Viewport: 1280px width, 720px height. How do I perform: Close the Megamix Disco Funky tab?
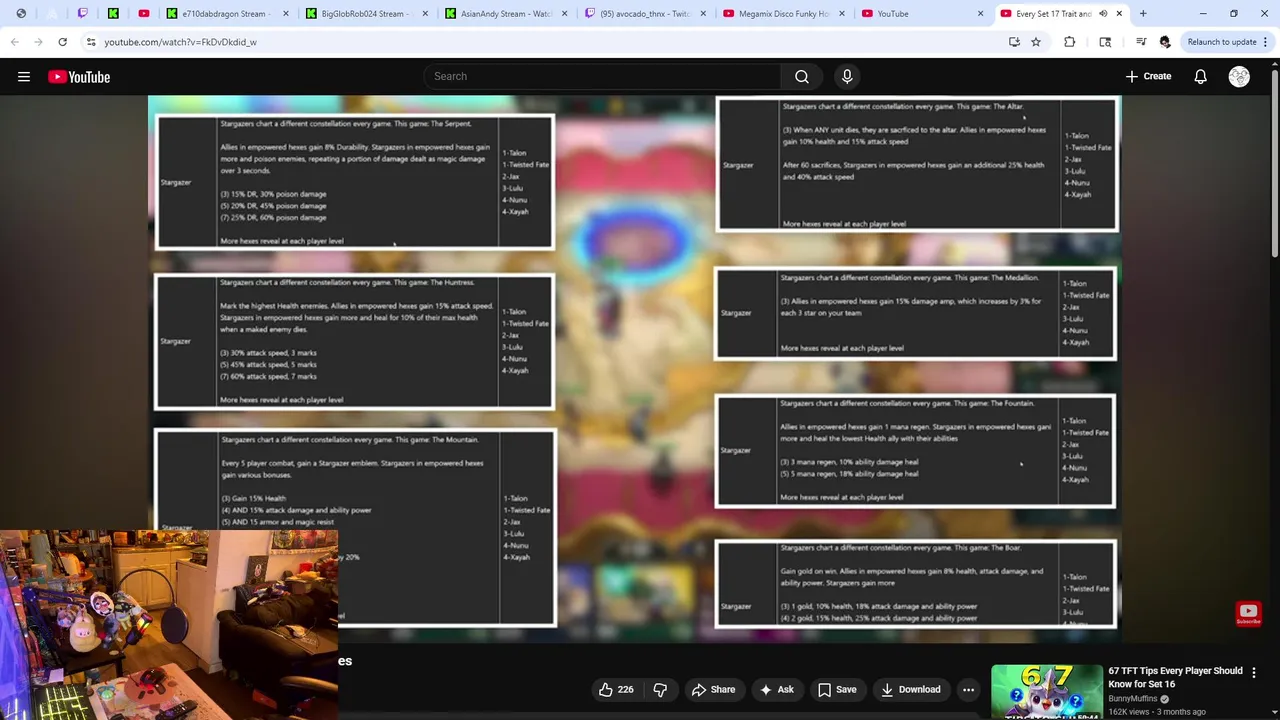[x=841, y=14]
